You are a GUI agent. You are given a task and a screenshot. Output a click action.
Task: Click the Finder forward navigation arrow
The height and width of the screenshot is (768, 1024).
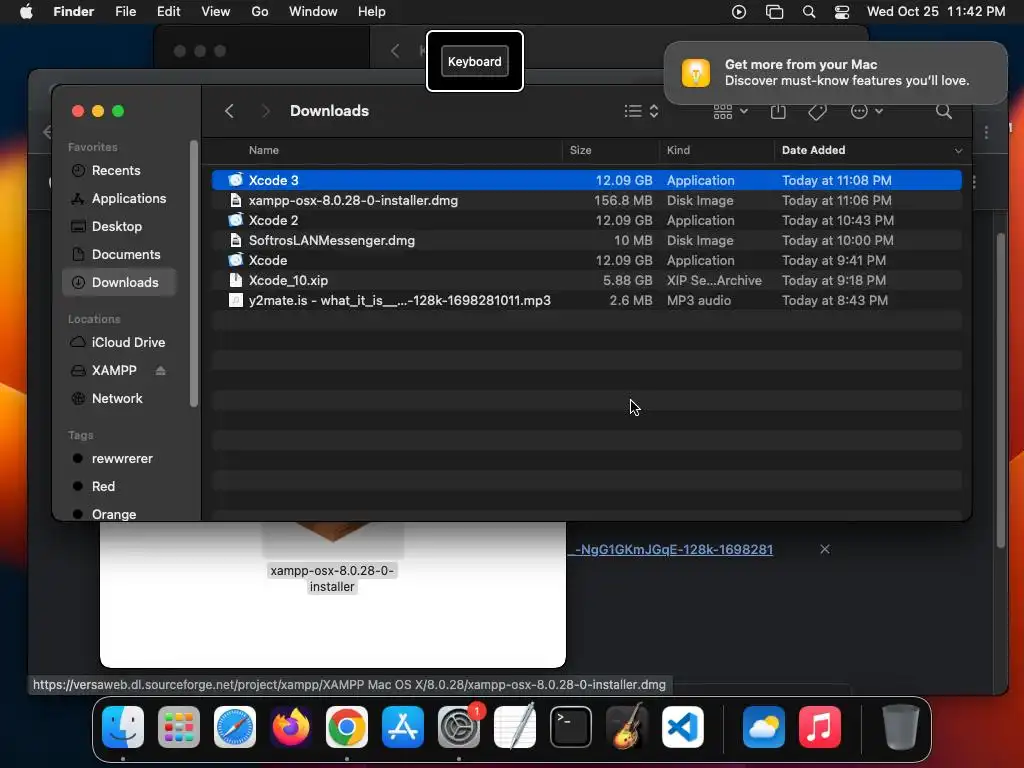pyautogui.click(x=265, y=111)
